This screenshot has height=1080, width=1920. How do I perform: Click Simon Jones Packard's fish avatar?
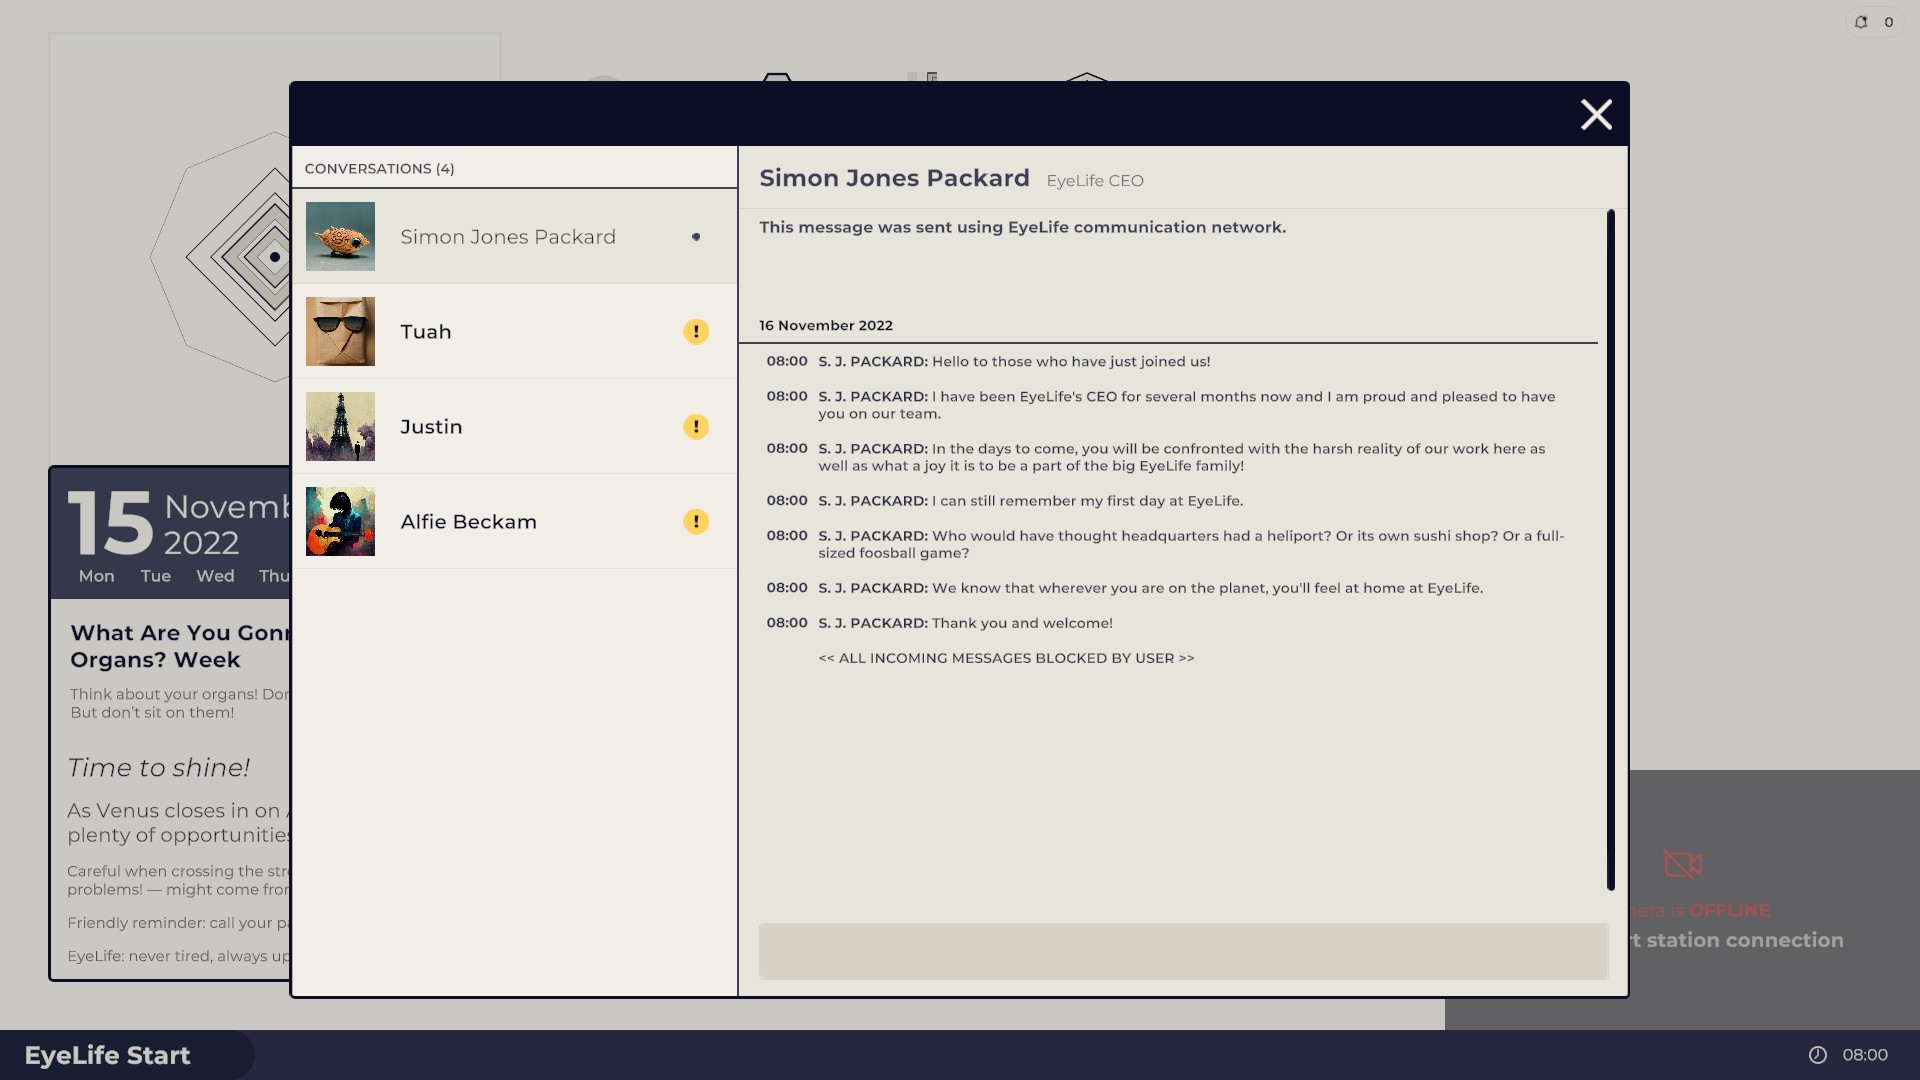coord(340,237)
